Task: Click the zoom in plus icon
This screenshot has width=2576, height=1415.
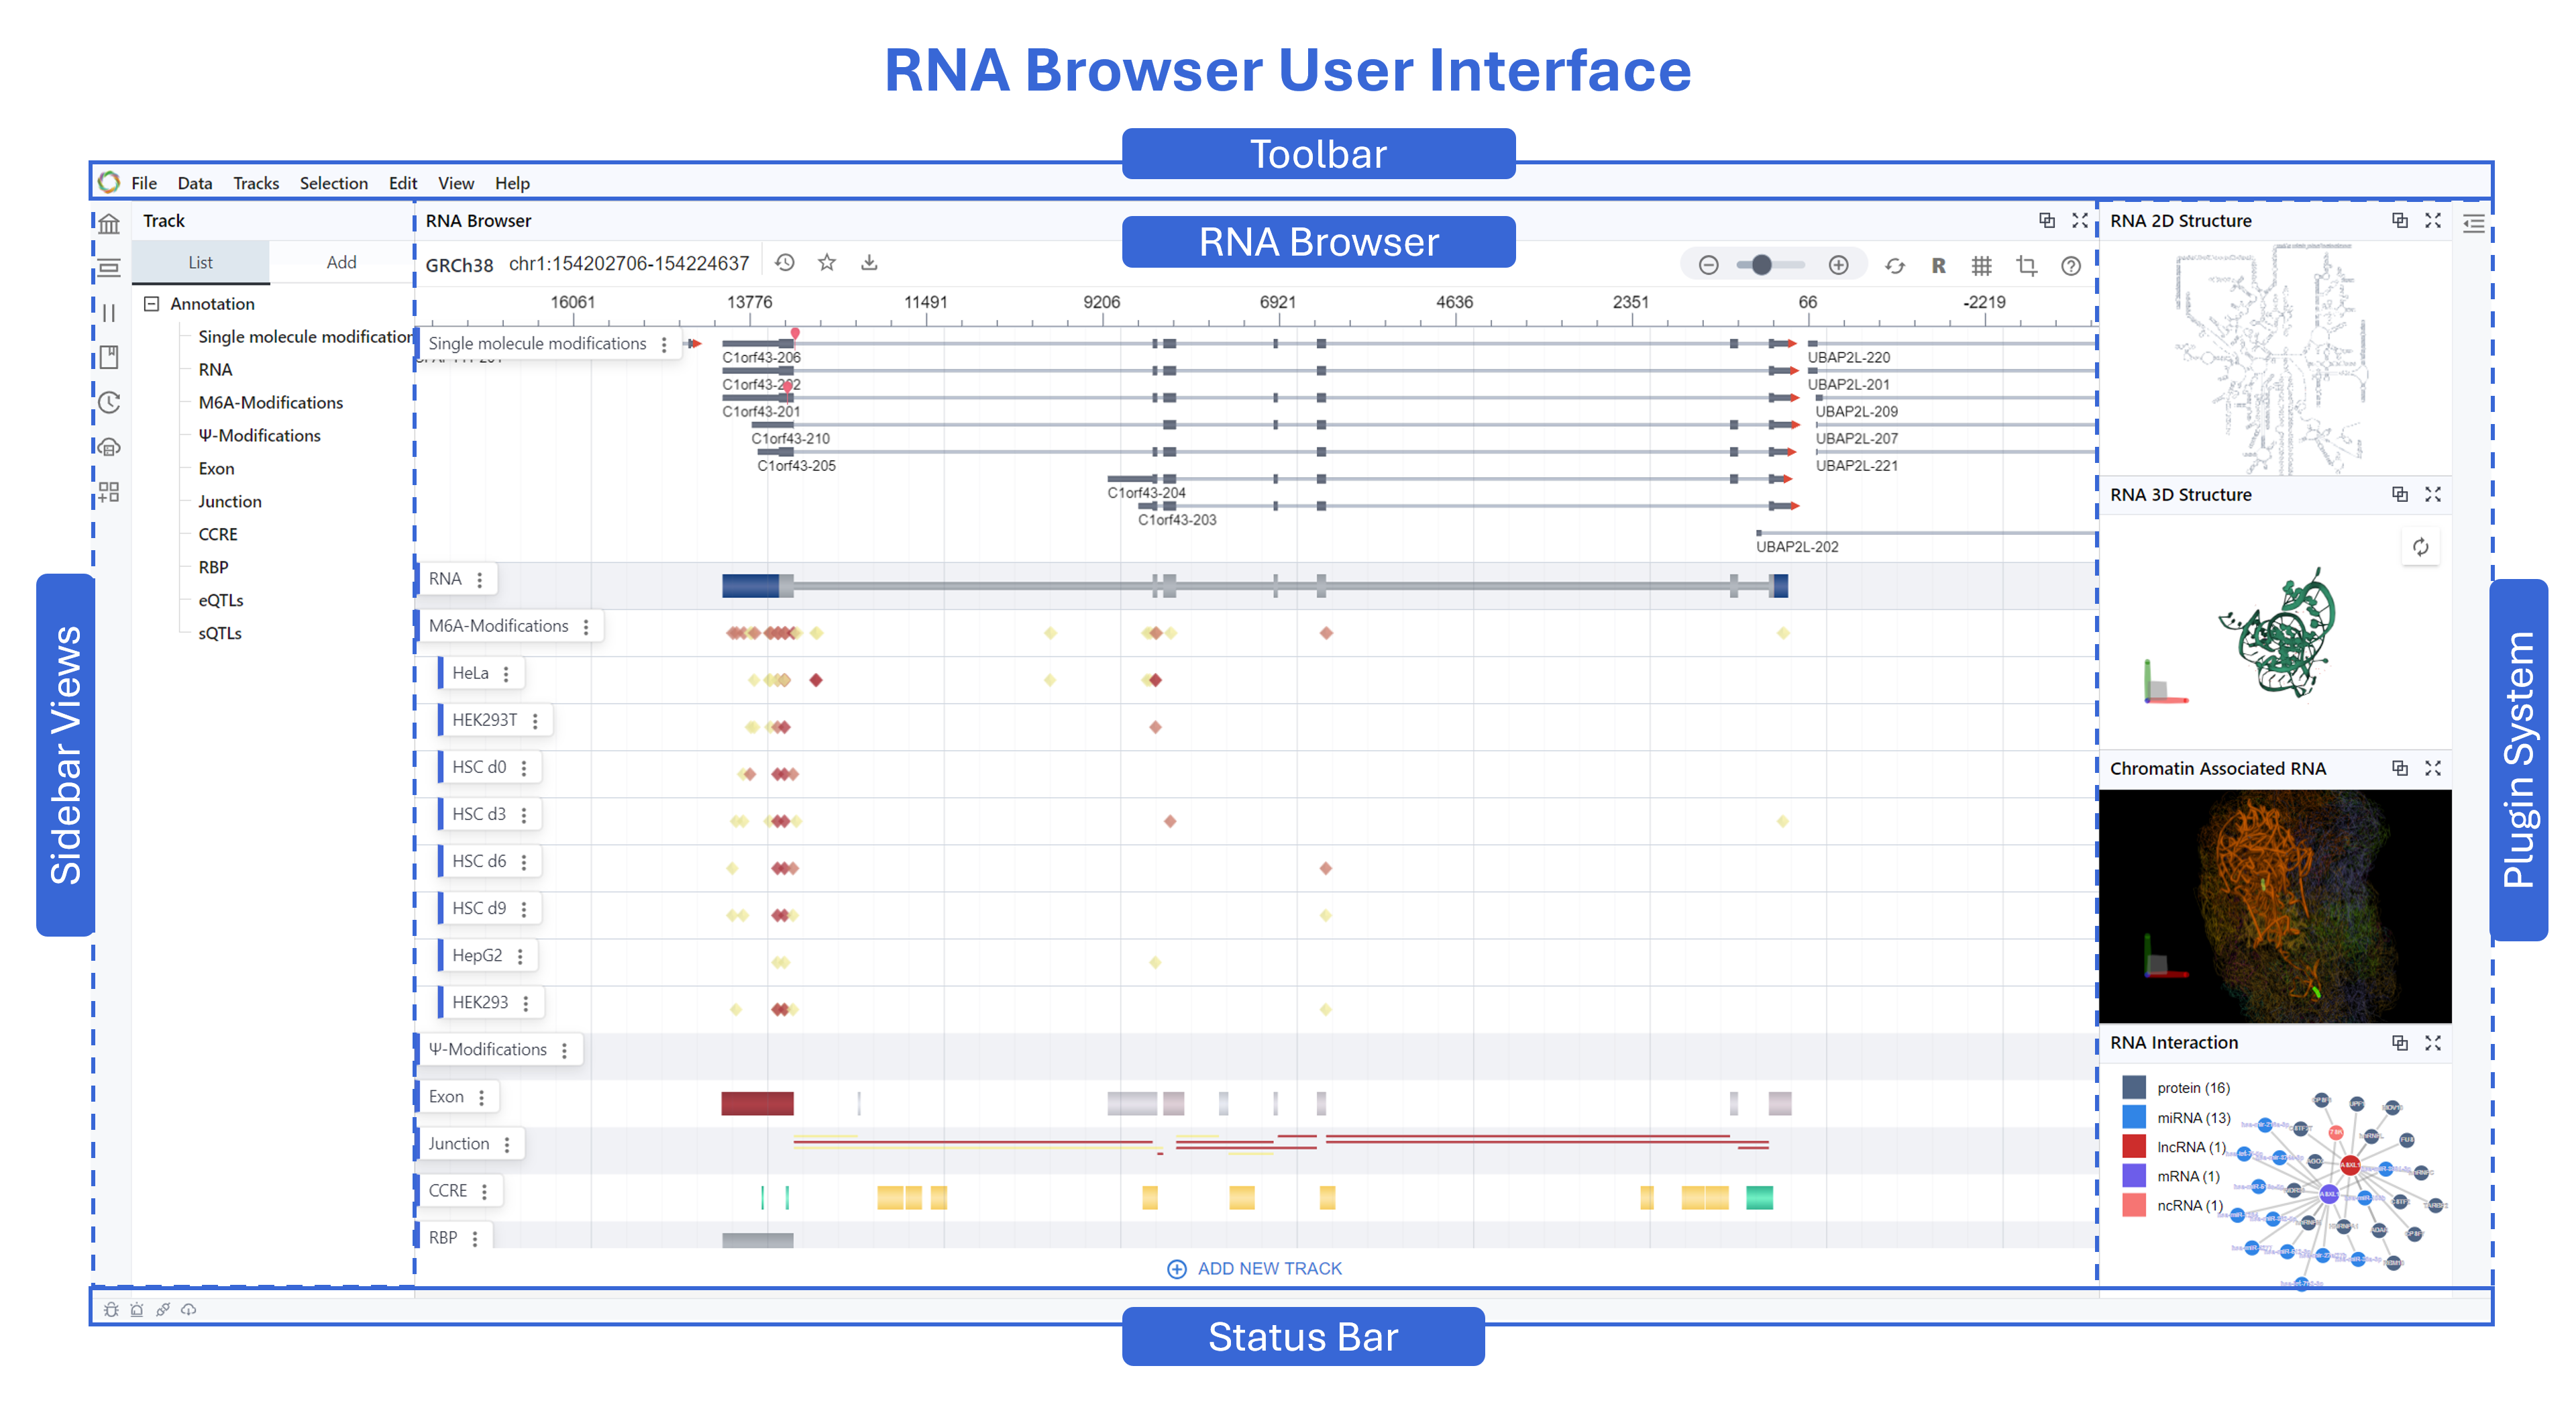Action: [x=1838, y=265]
